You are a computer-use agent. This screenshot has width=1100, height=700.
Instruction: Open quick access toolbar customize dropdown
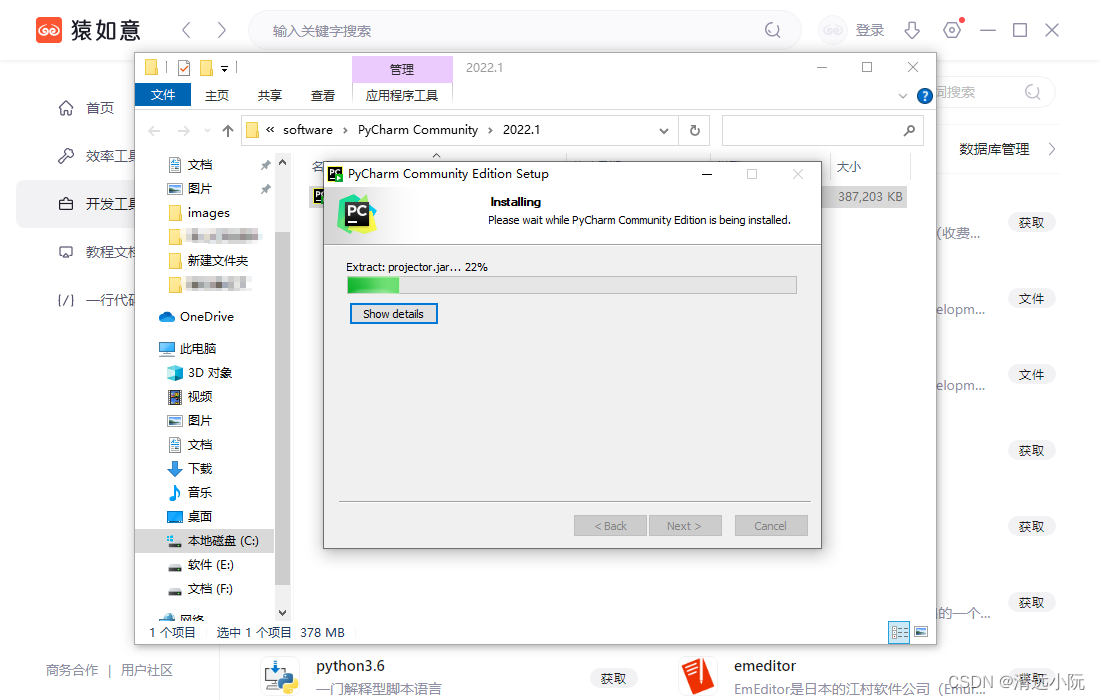[224, 69]
